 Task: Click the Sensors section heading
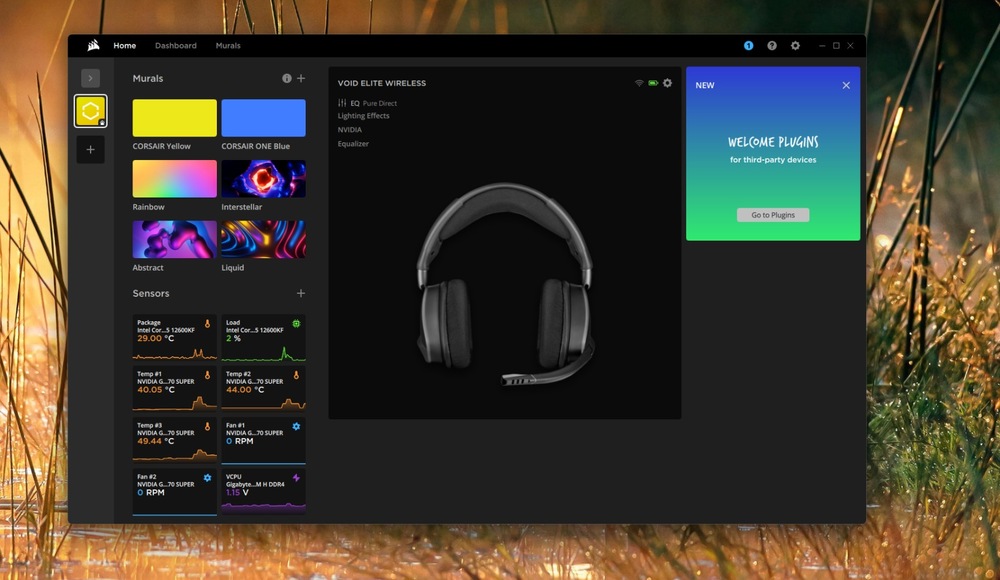coord(151,293)
